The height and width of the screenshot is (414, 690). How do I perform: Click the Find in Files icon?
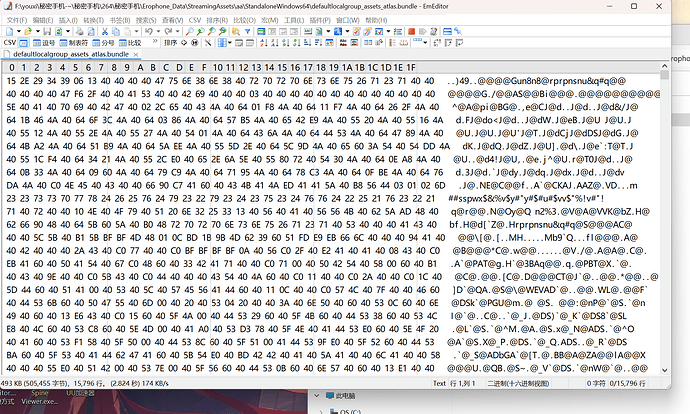pyautogui.click(x=236, y=31)
